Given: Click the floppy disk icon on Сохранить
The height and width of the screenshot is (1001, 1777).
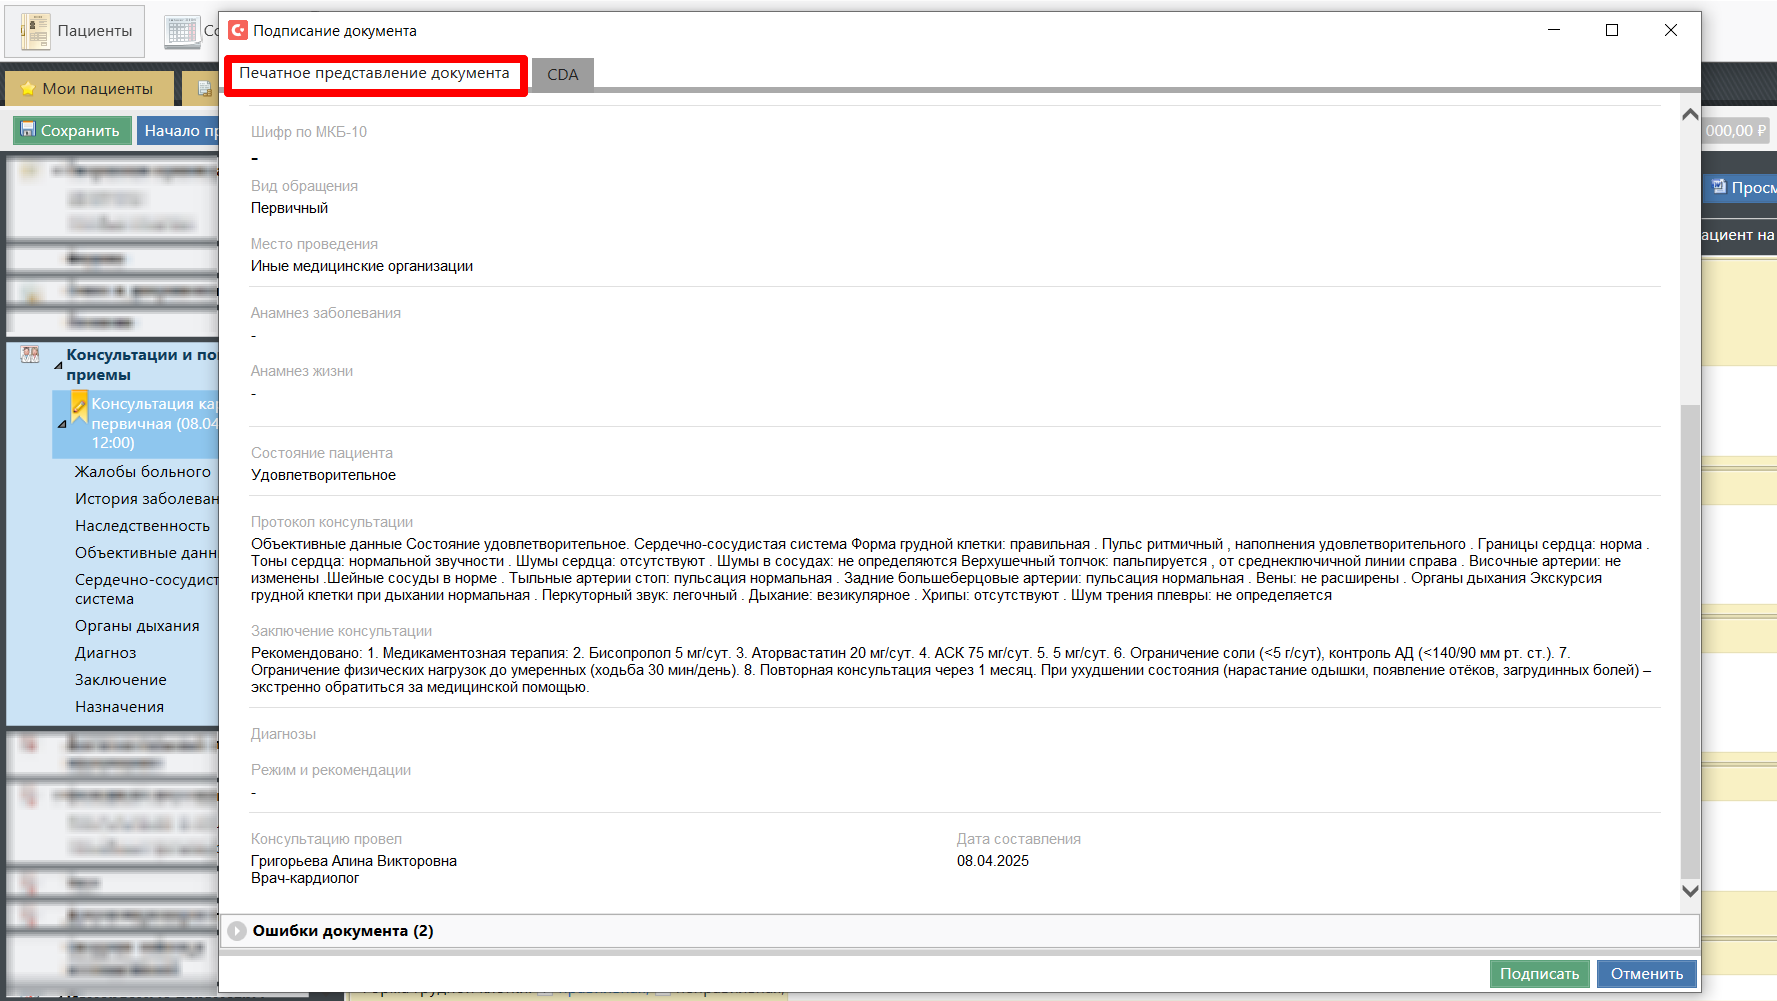Looking at the screenshot, I should (28, 130).
